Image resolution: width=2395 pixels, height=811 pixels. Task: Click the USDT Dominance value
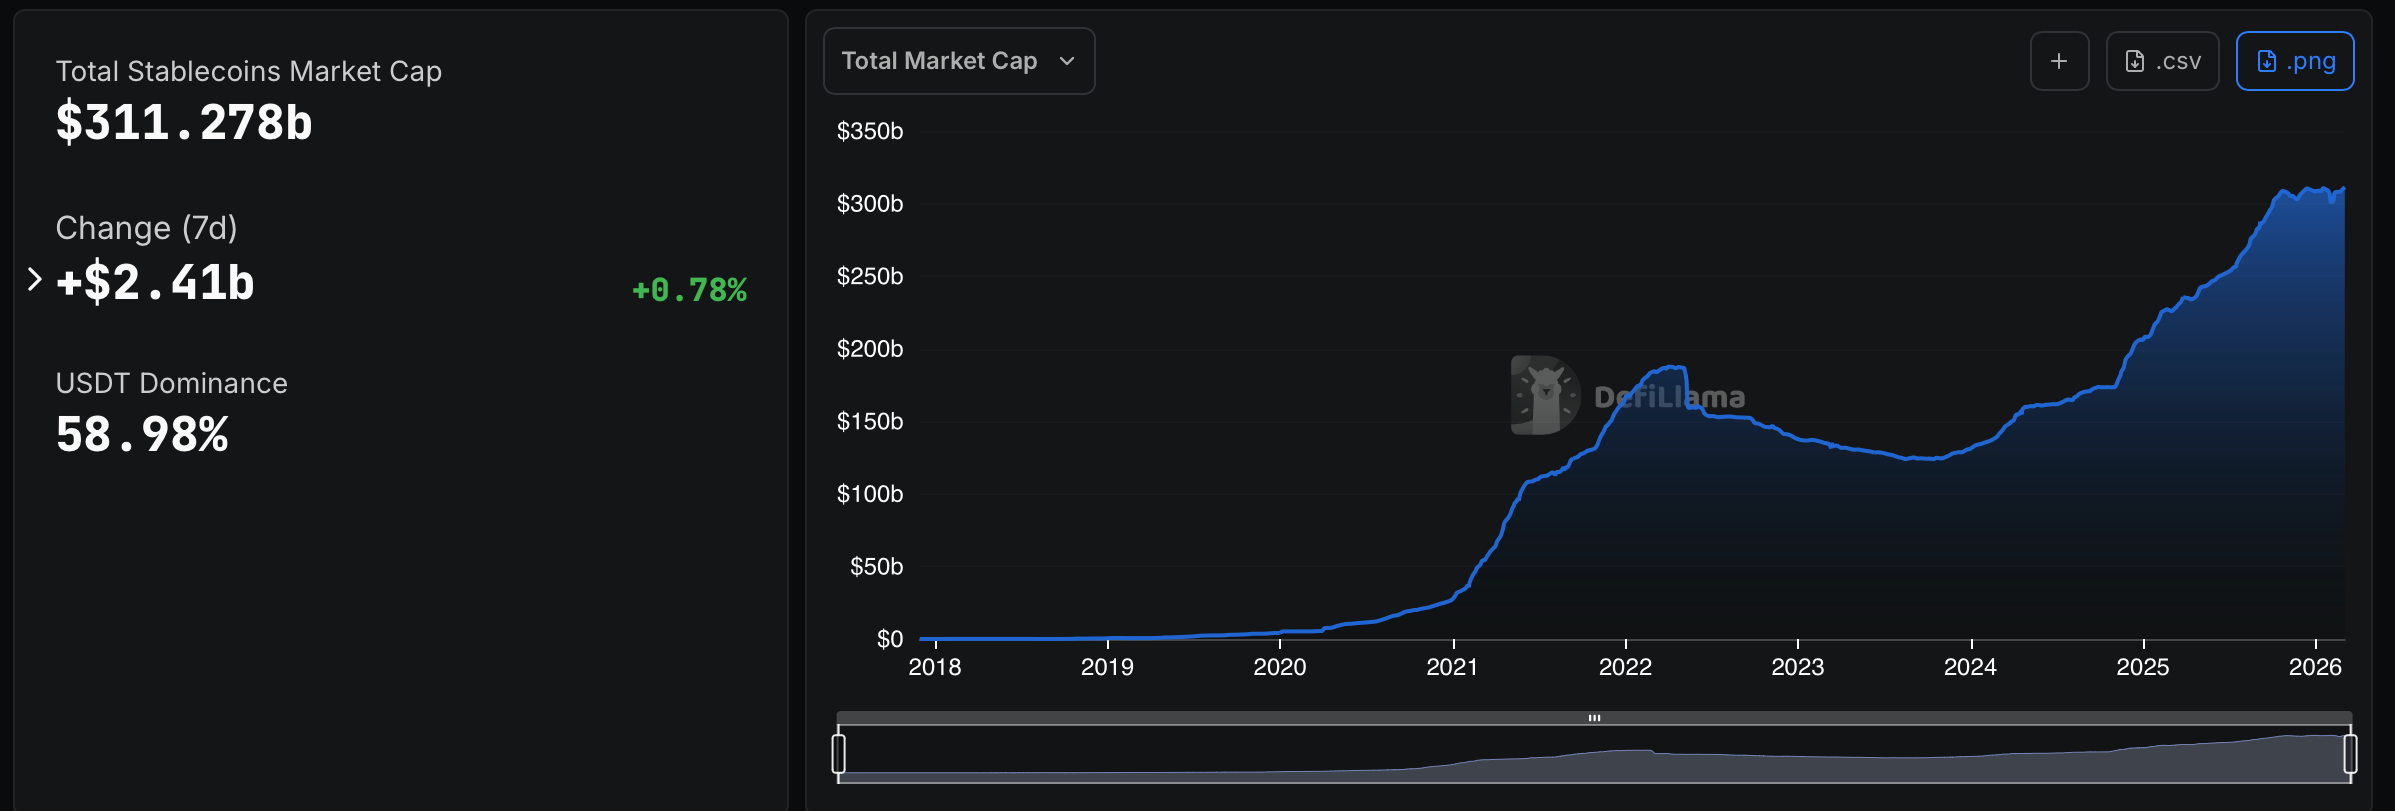coord(141,434)
